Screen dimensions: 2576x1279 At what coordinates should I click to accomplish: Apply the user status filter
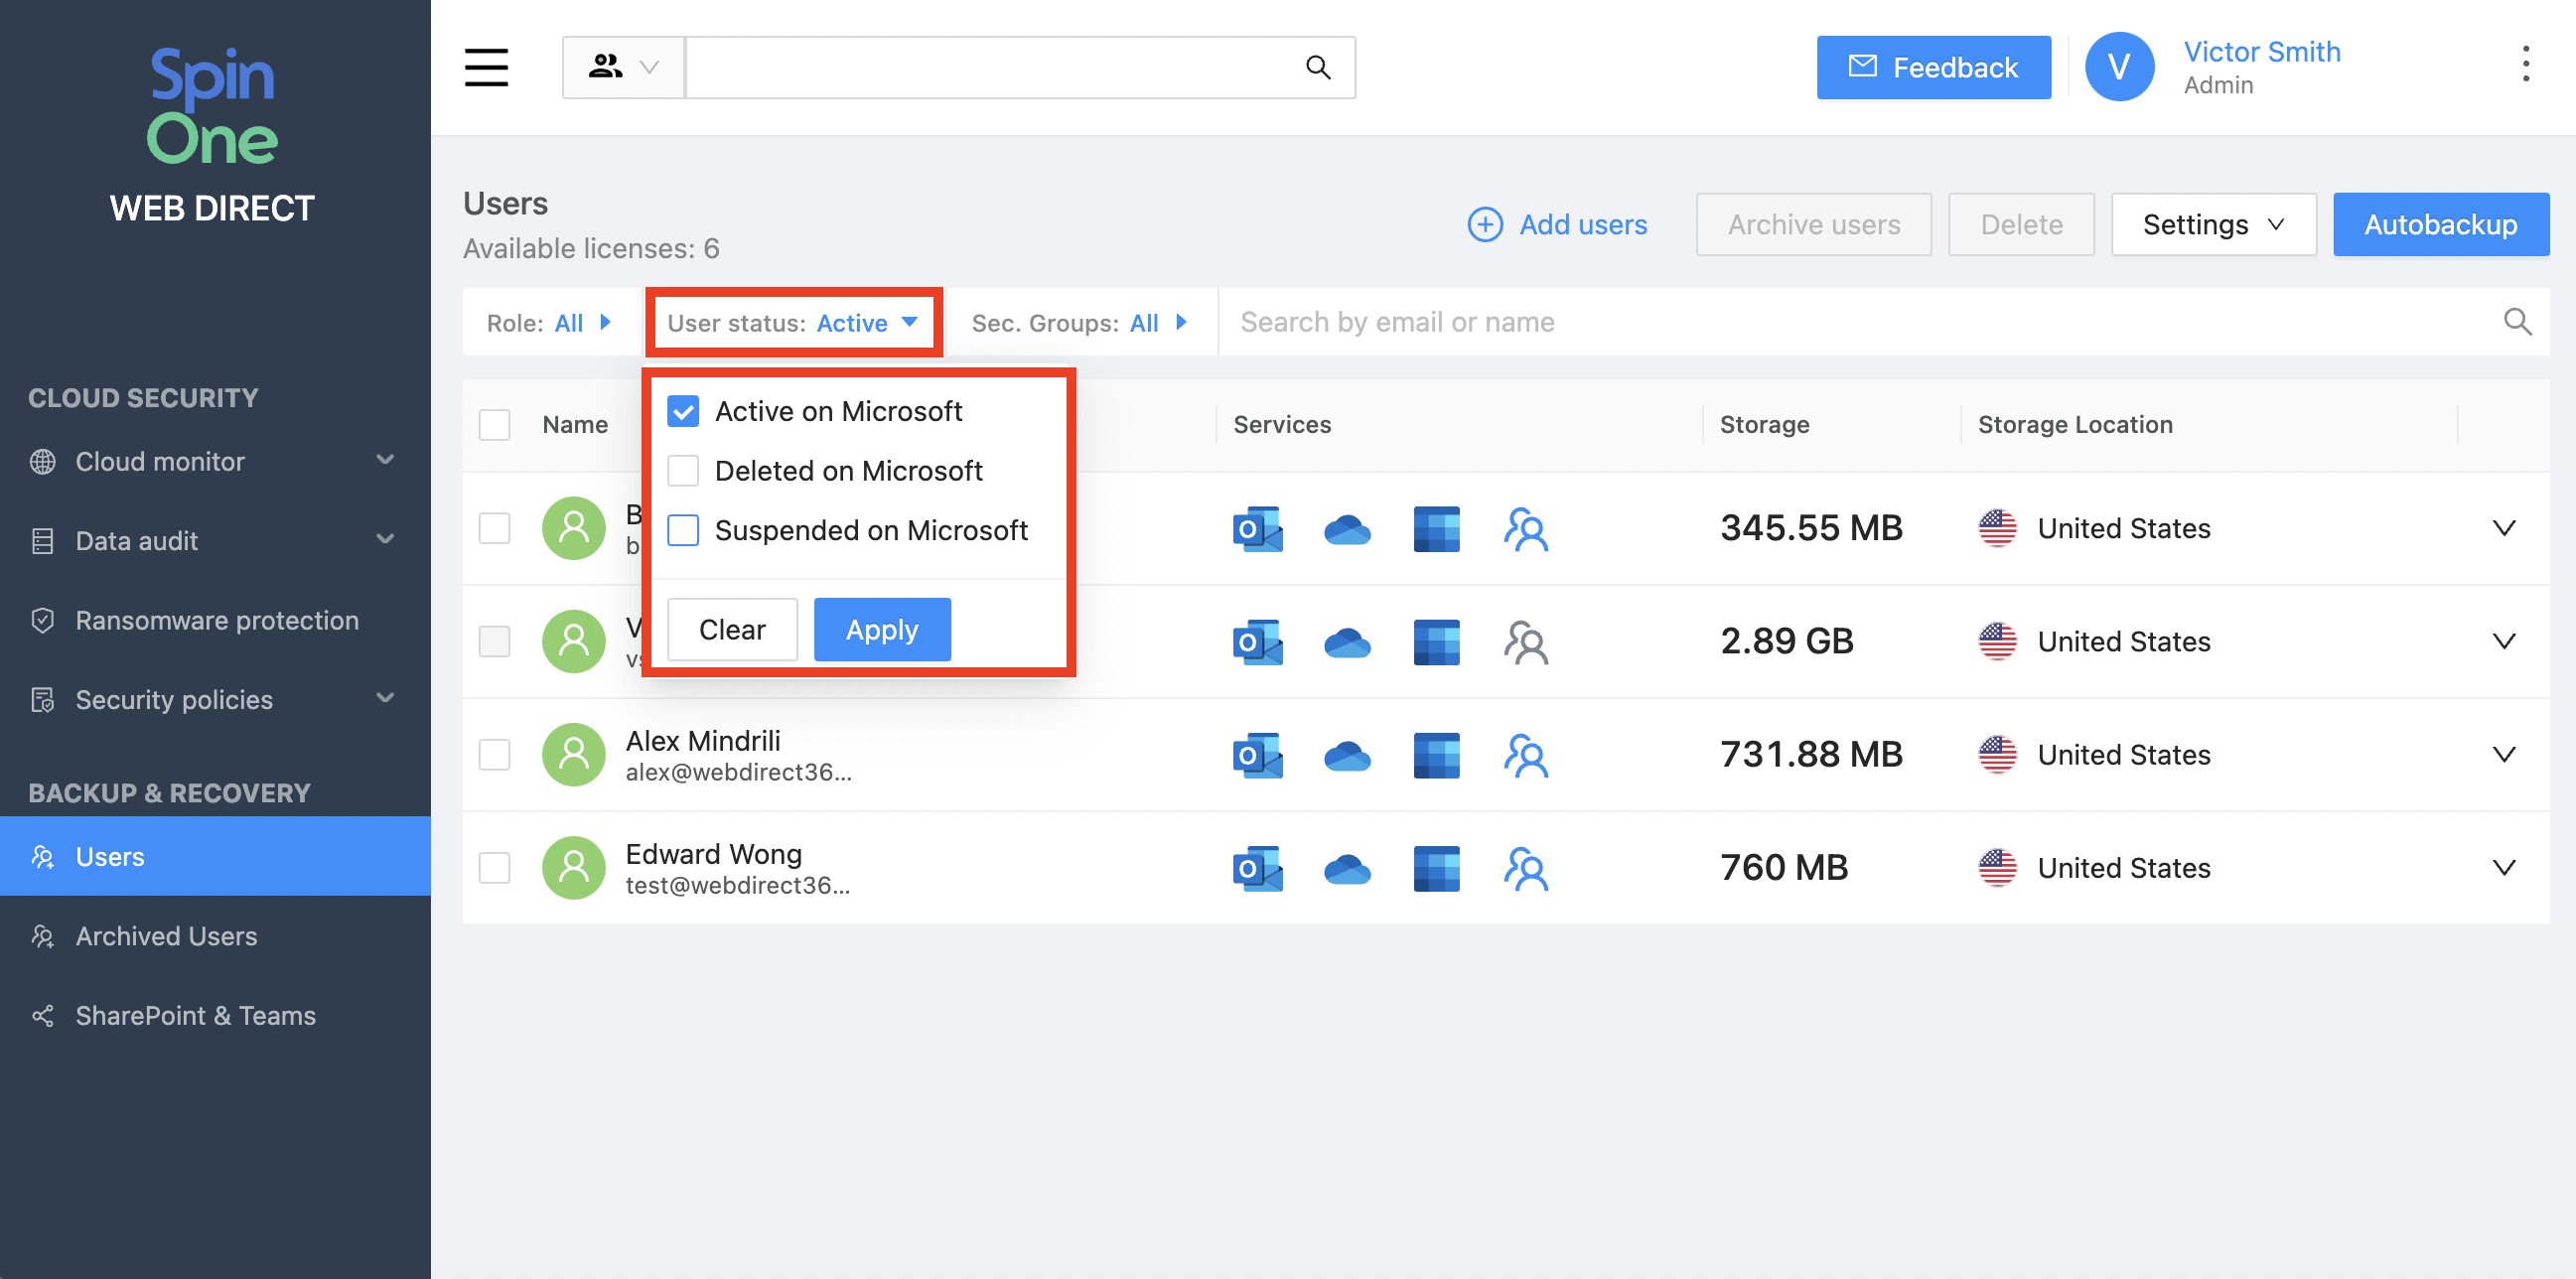point(881,629)
